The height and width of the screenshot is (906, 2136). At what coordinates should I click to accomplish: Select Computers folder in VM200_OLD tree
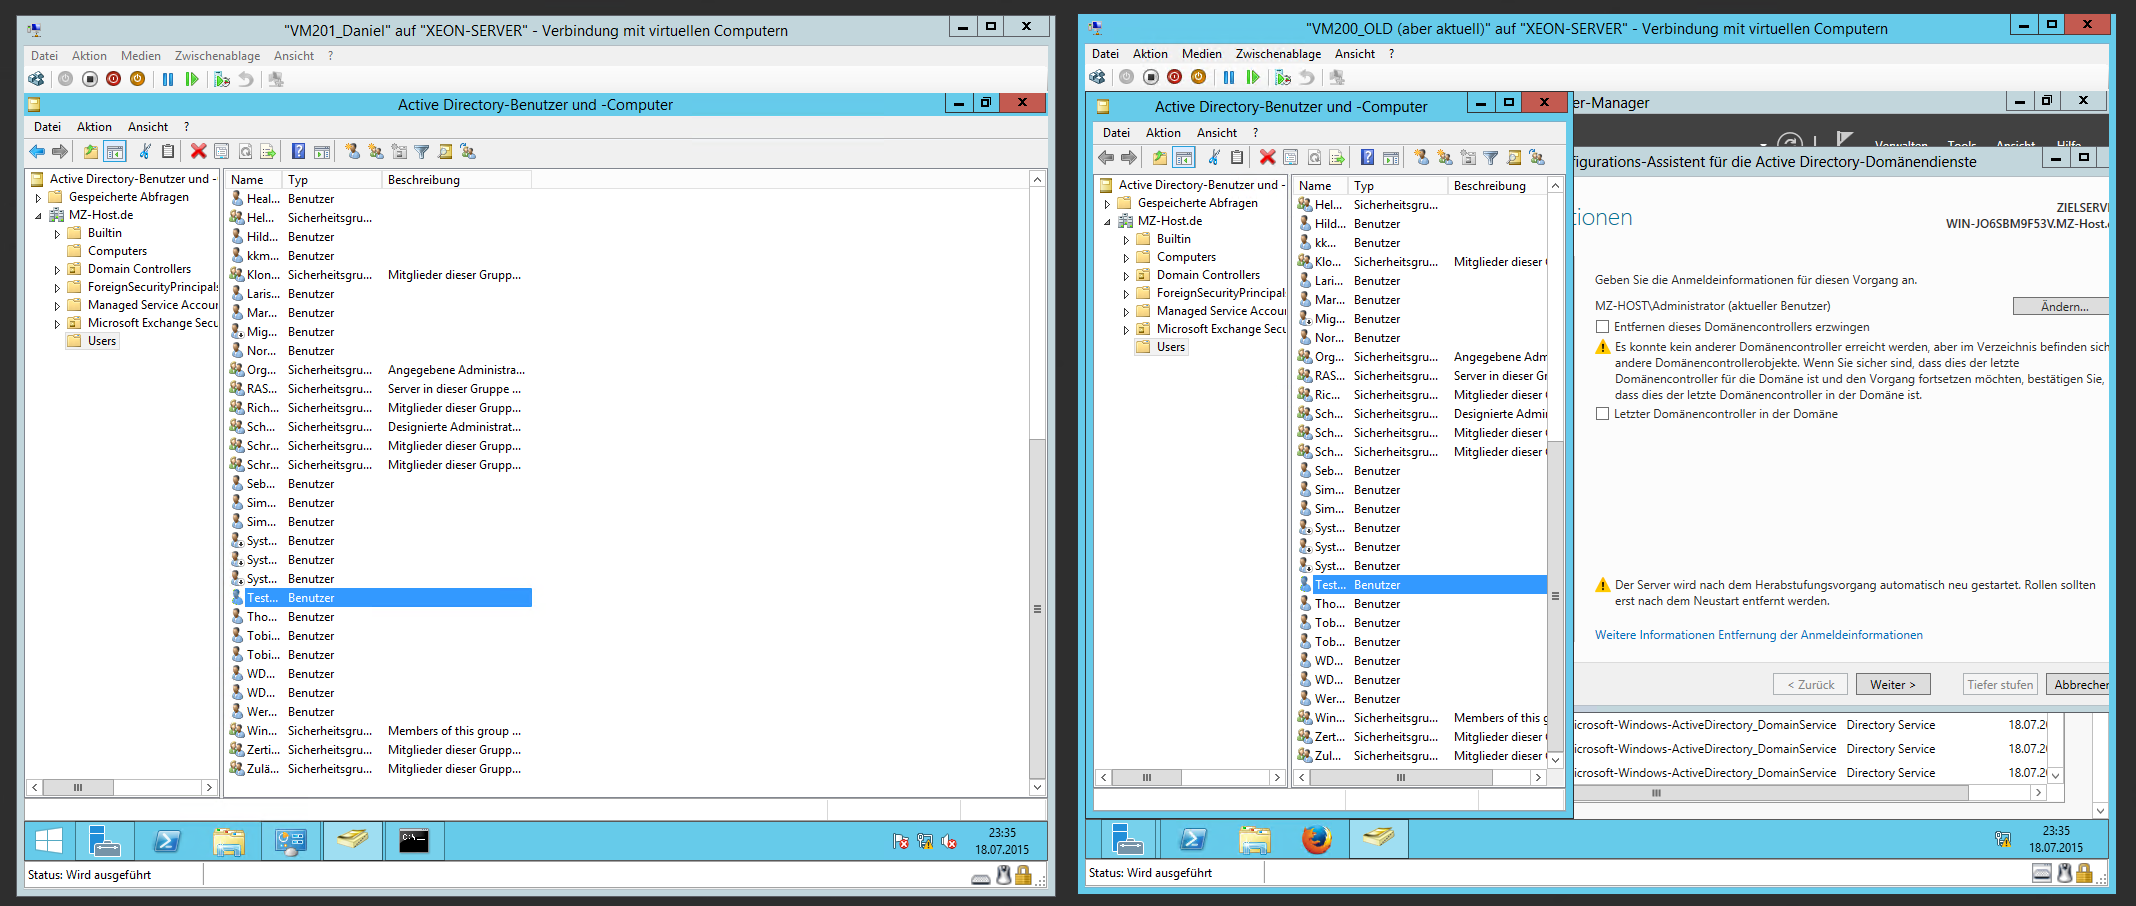[x=1185, y=257]
